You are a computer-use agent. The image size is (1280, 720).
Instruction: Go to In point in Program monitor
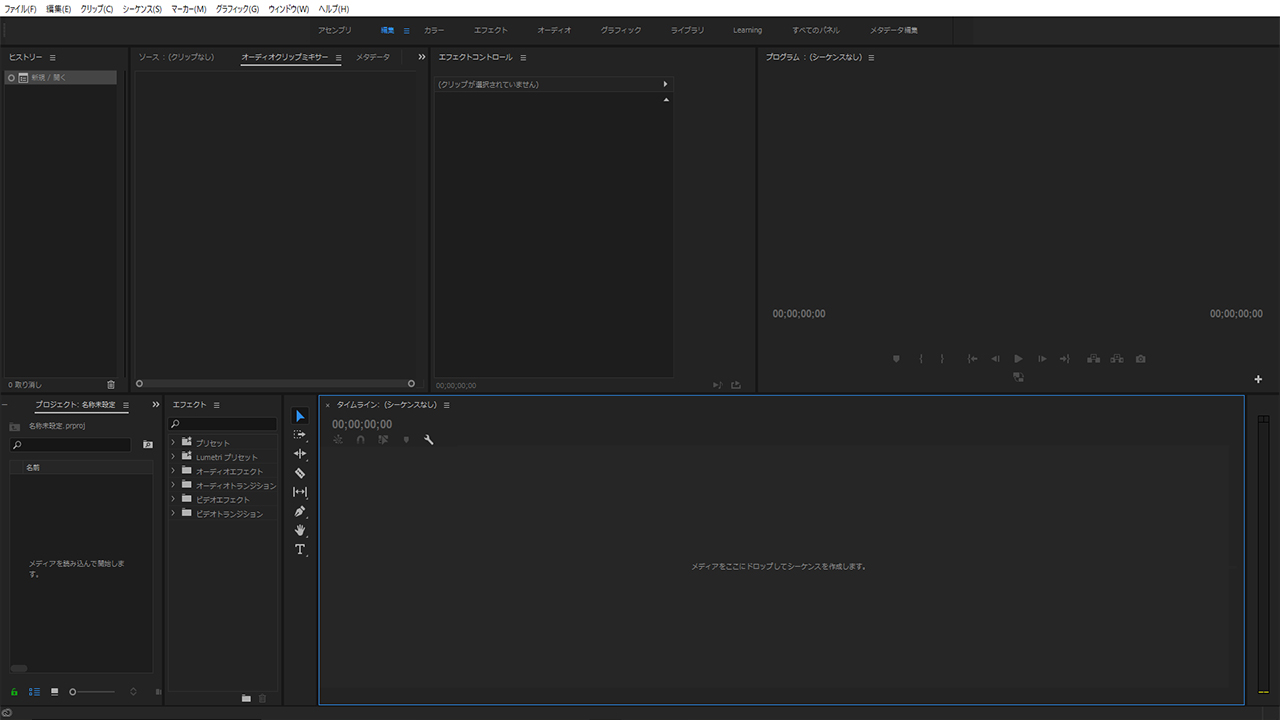972,359
